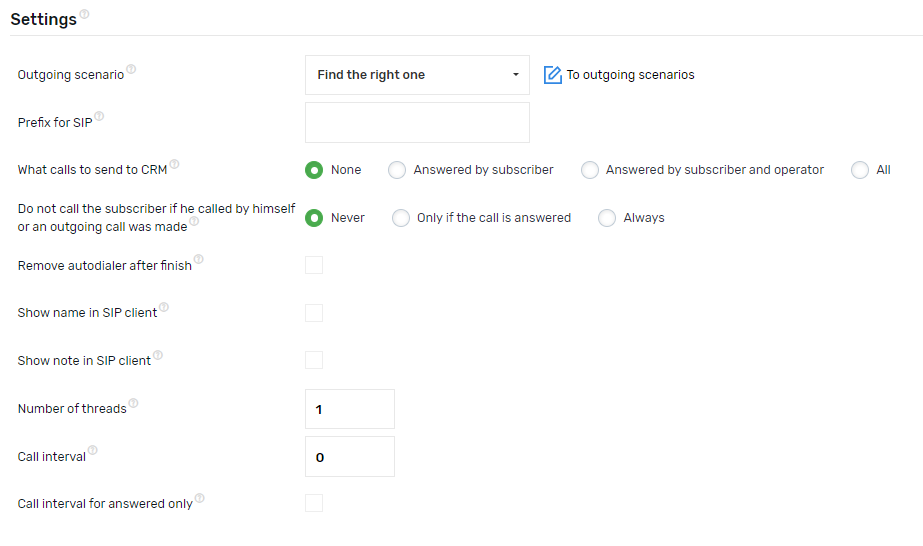This screenshot has height=546, width=923.
Task: Click the edit icon beside To outgoing scenarios
Action: point(552,75)
